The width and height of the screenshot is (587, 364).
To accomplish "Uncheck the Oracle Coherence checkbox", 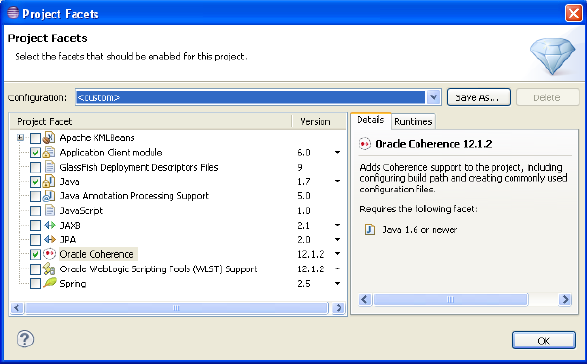I will pos(35,254).
